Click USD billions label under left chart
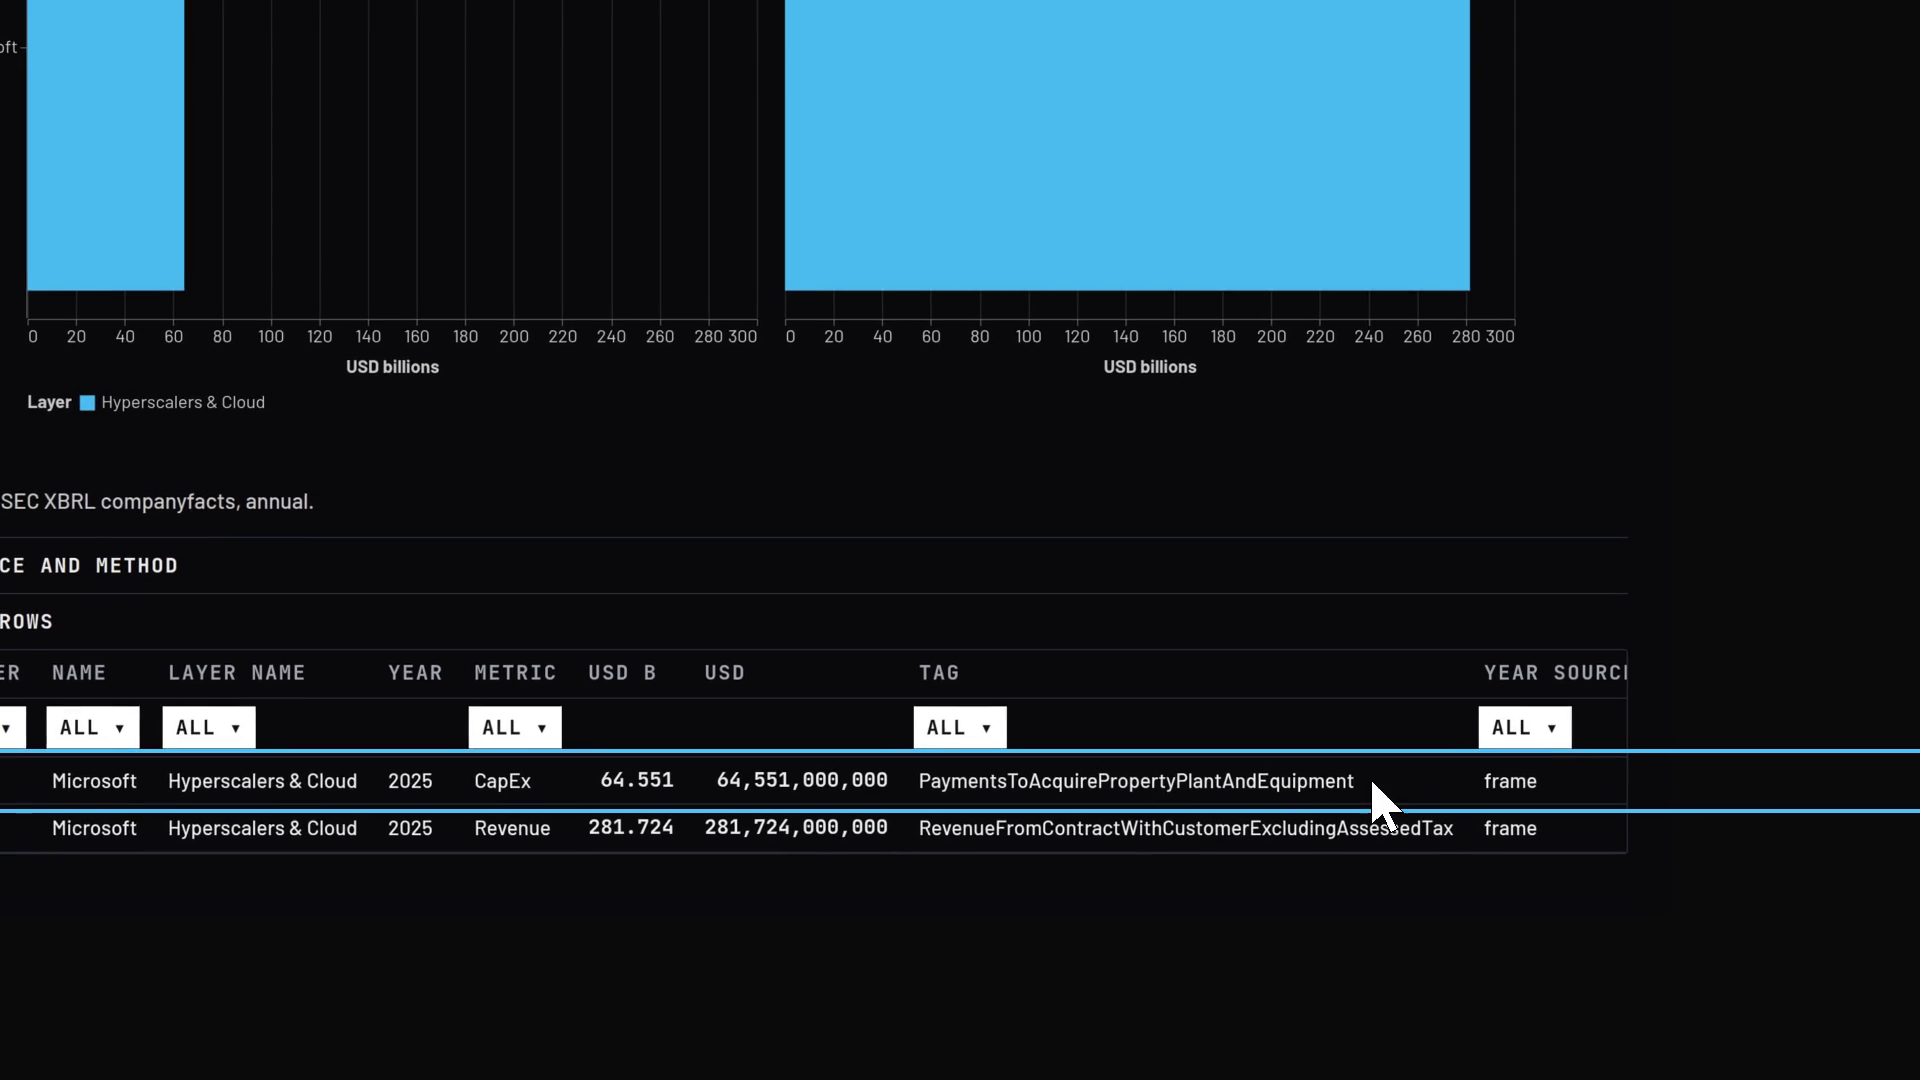The height and width of the screenshot is (1080, 1920). (x=392, y=367)
